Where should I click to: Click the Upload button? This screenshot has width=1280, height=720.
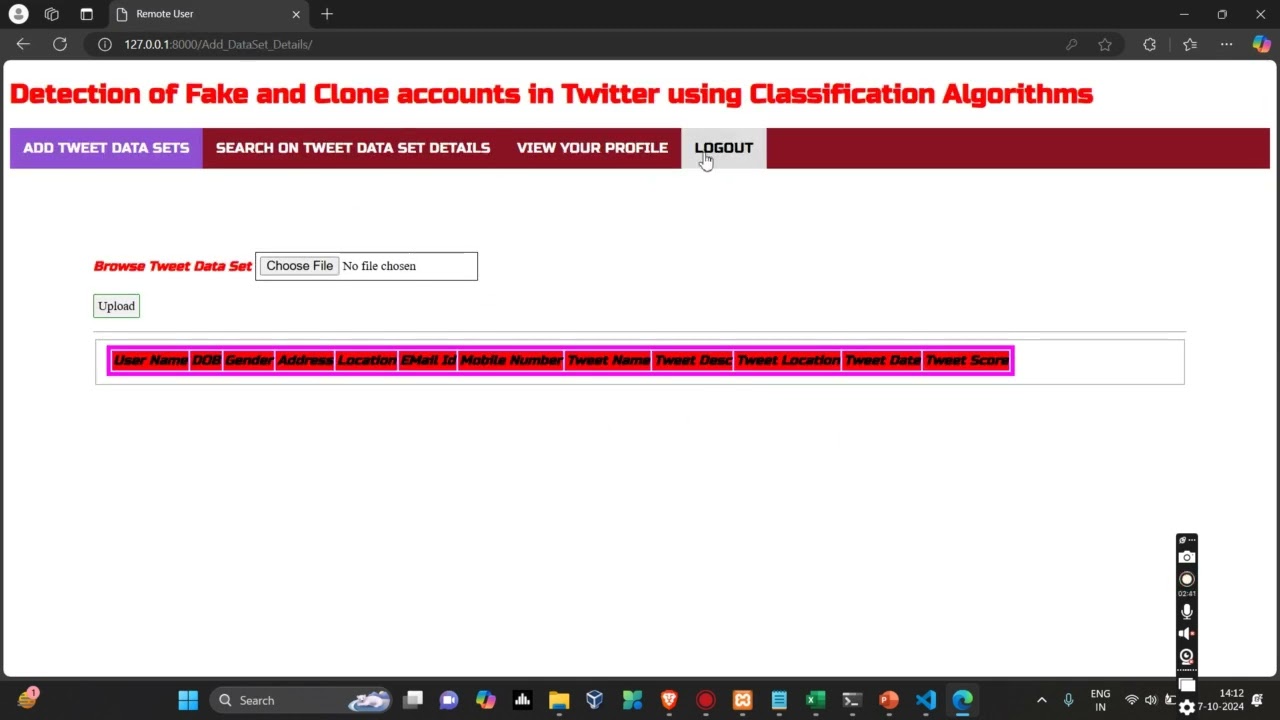[x=116, y=306]
